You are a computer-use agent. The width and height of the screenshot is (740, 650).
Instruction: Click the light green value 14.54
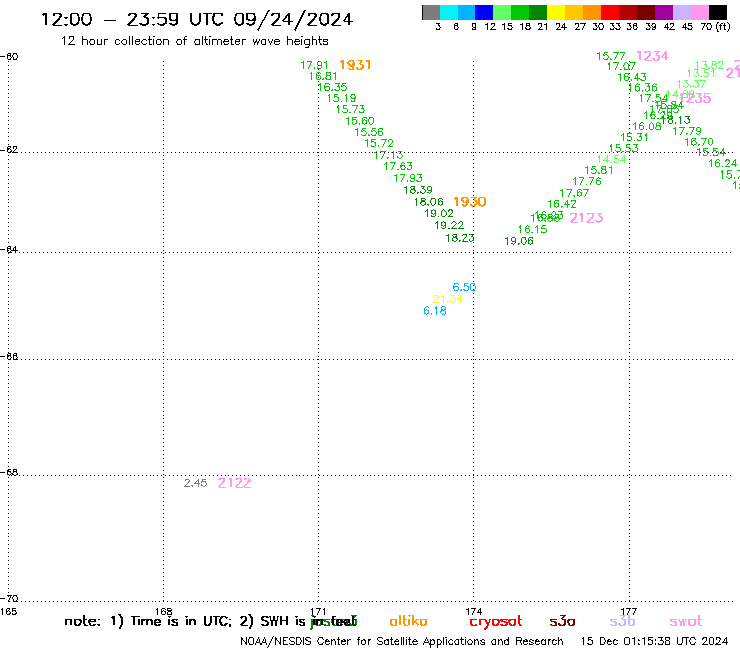pyautogui.click(x=612, y=160)
